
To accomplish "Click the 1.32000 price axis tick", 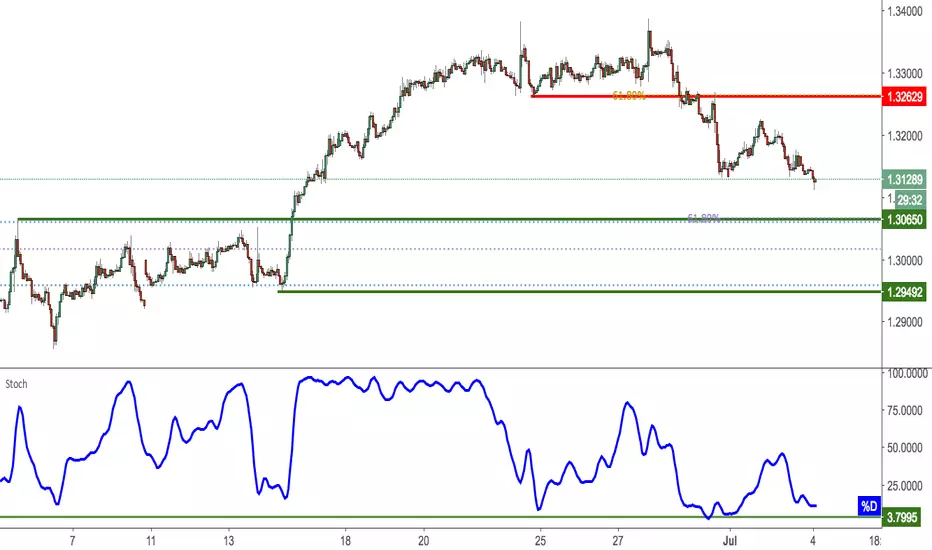I will pyautogui.click(x=905, y=136).
